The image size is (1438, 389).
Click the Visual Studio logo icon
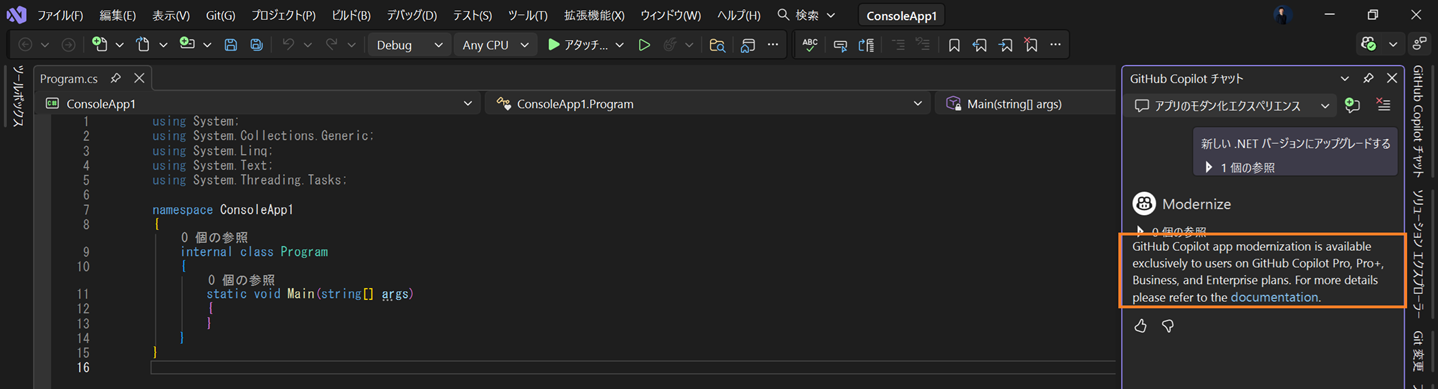(x=16, y=15)
